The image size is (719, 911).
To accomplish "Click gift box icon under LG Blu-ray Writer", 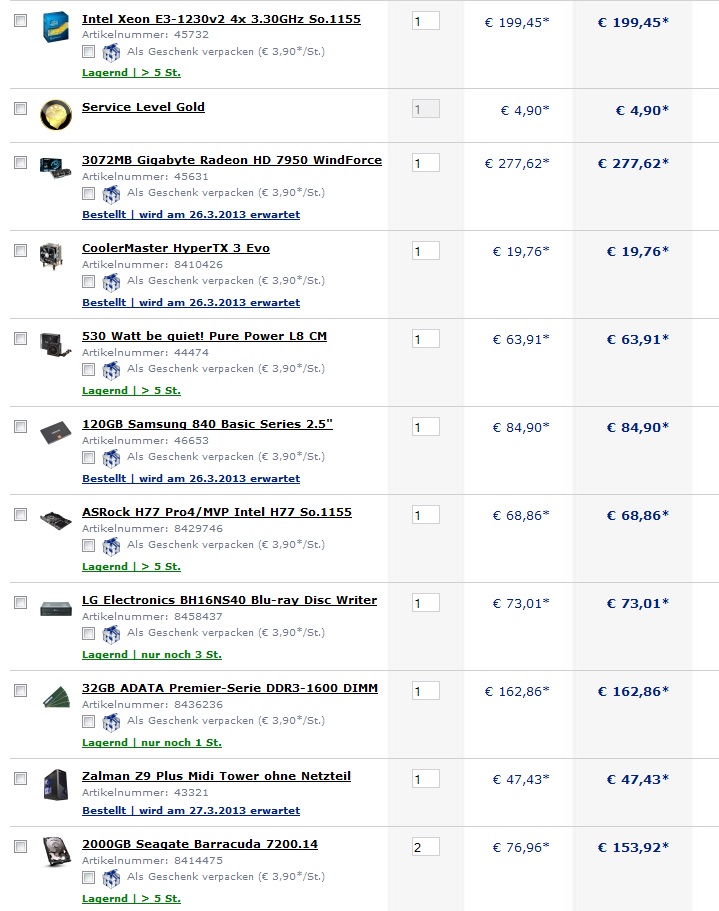I will pos(111,634).
